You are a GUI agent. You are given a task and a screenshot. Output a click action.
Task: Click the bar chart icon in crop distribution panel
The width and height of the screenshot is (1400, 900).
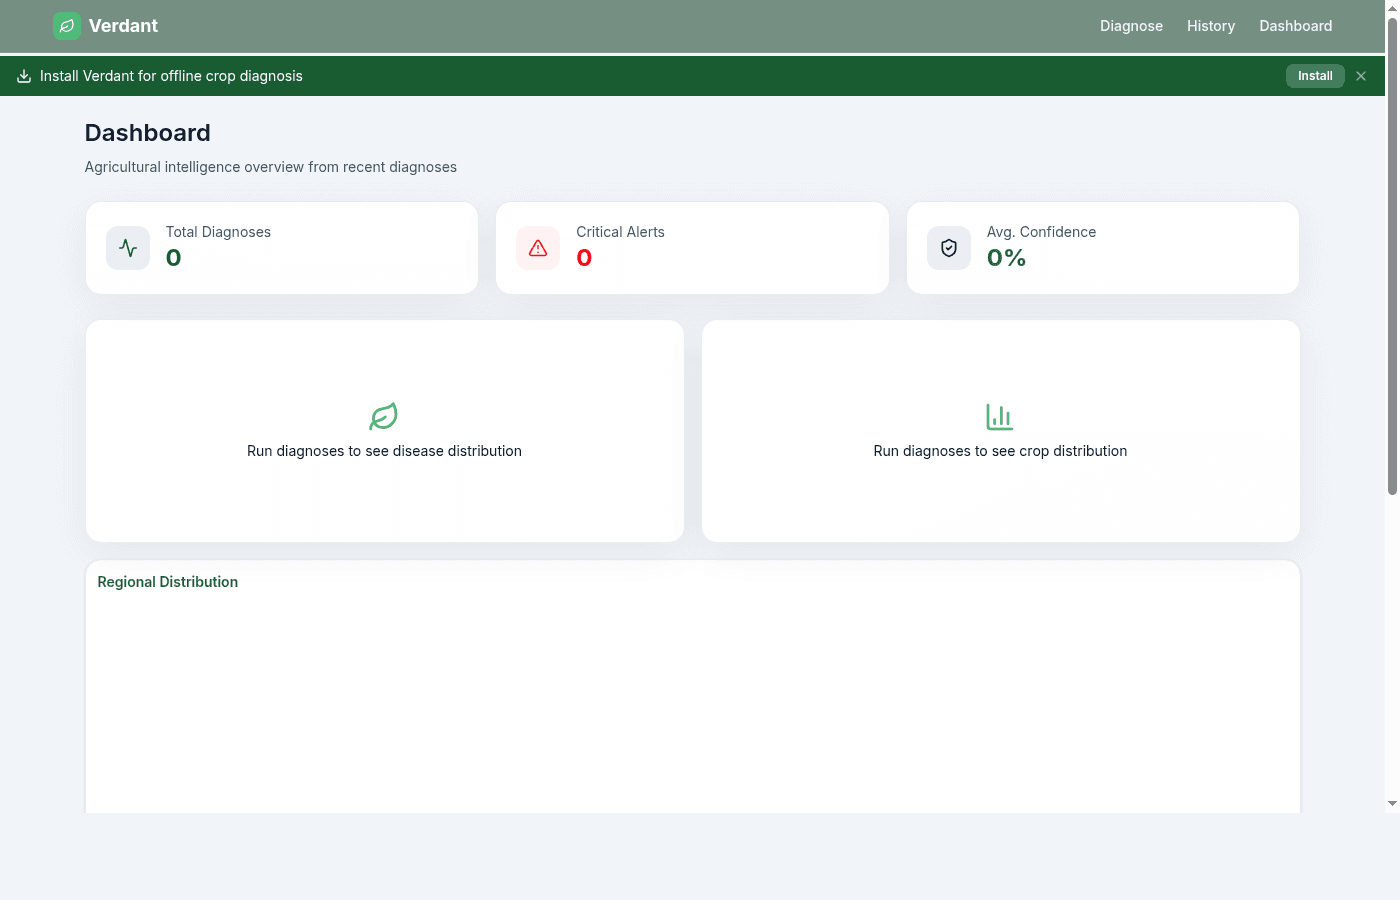click(1000, 416)
